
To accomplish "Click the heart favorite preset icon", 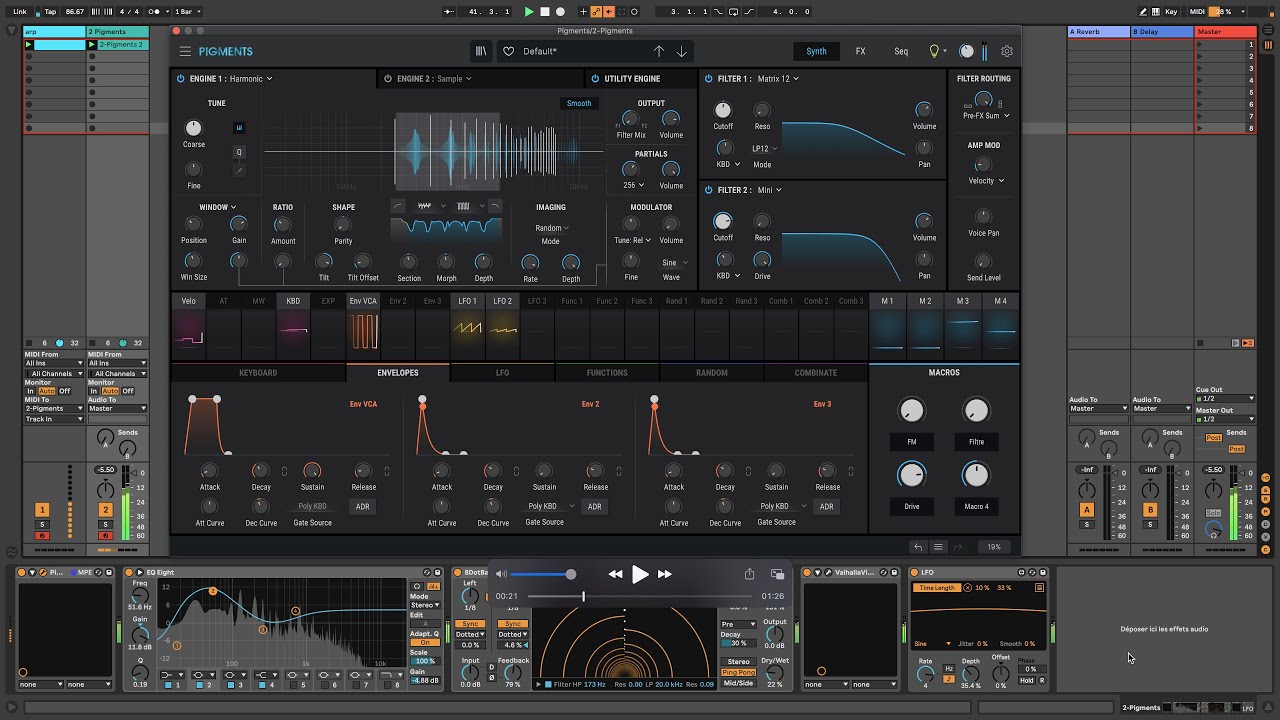I will tap(508, 51).
